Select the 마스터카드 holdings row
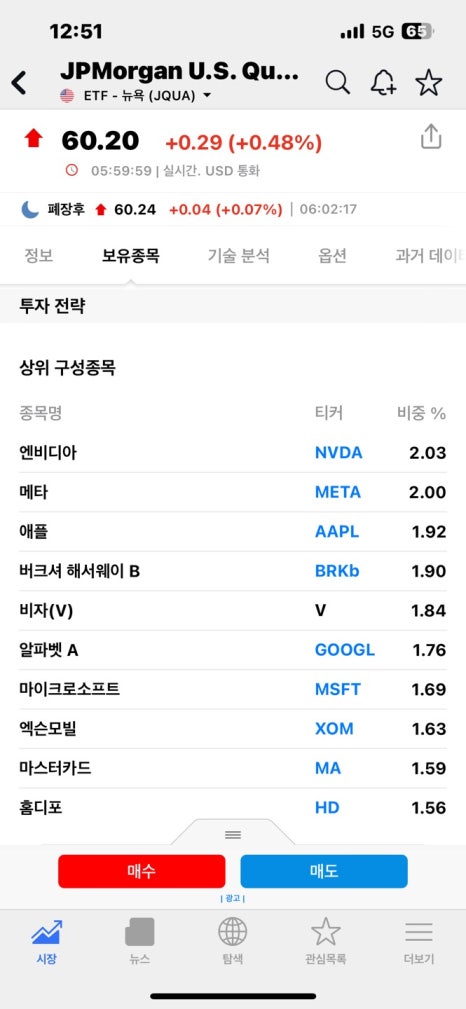This screenshot has width=466, height=1009. pos(232,768)
